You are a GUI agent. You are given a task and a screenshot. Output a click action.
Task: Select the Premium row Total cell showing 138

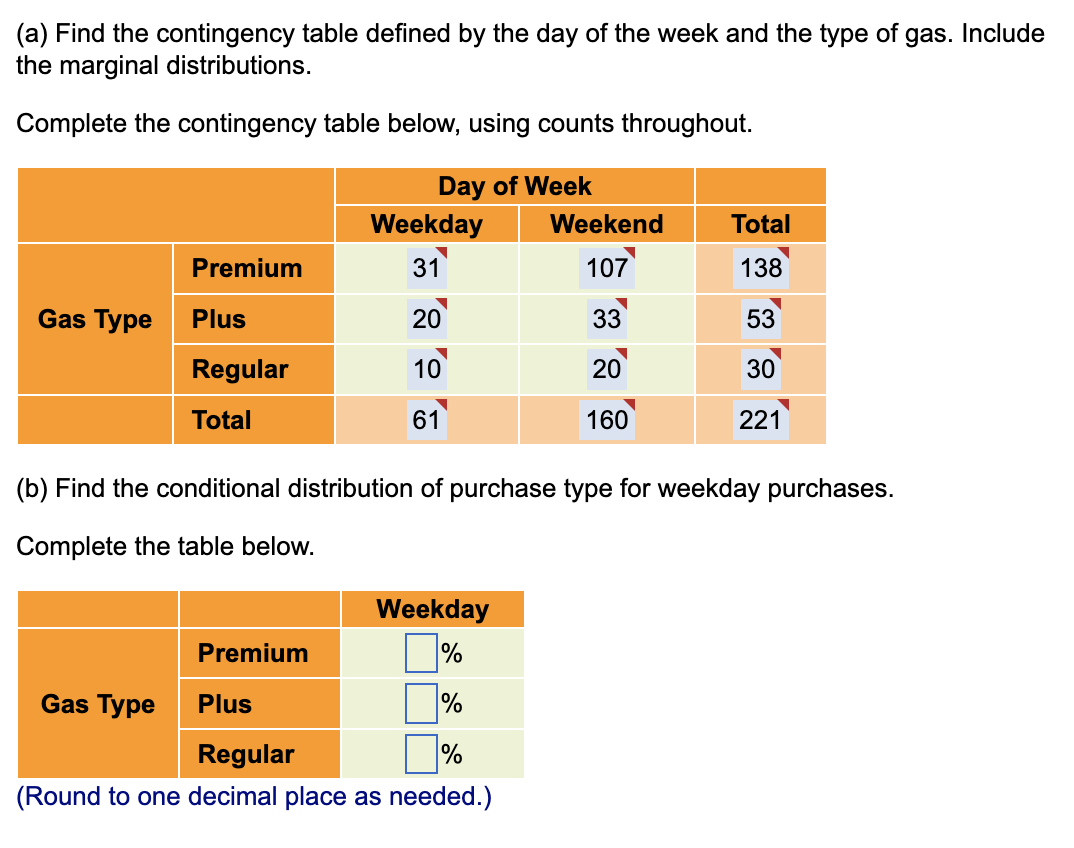(x=761, y=268)
